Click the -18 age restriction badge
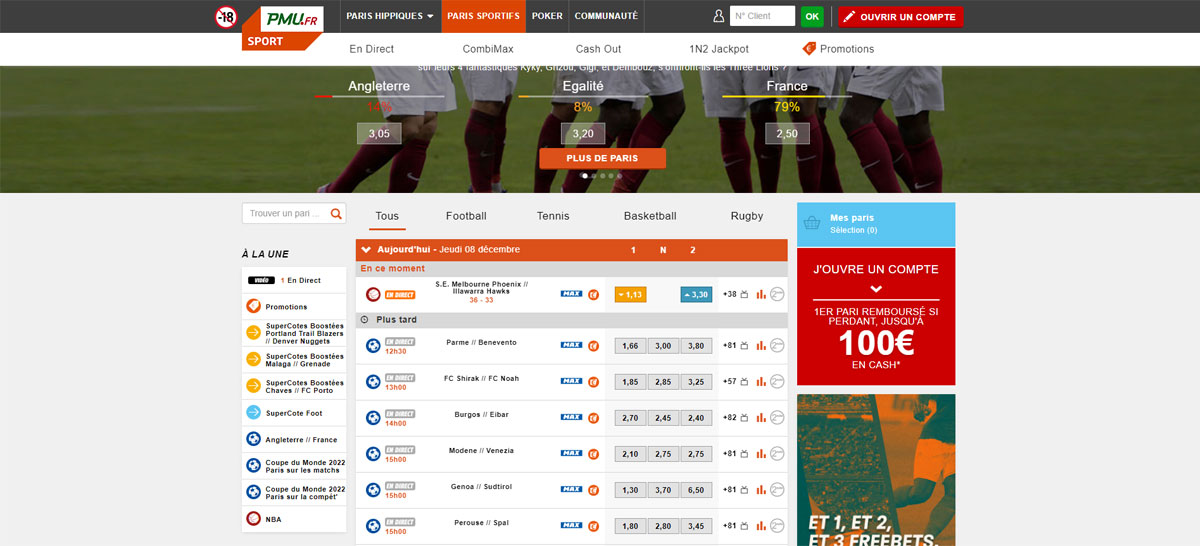Screen dimensions: 1200x546 (226, 17)
